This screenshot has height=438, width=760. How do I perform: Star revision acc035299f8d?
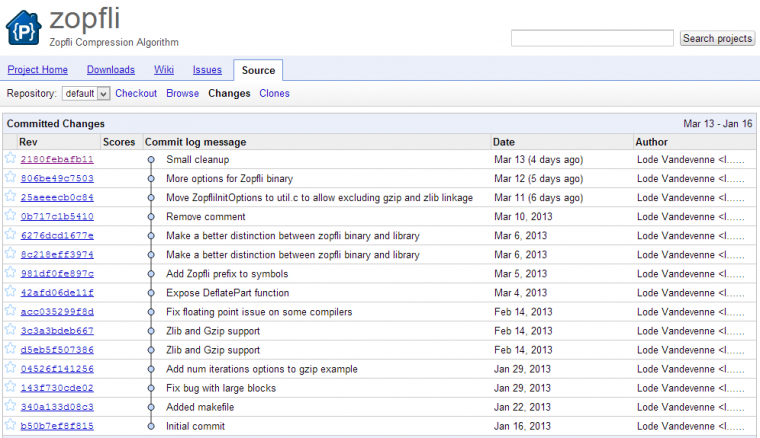coord(10,310)
